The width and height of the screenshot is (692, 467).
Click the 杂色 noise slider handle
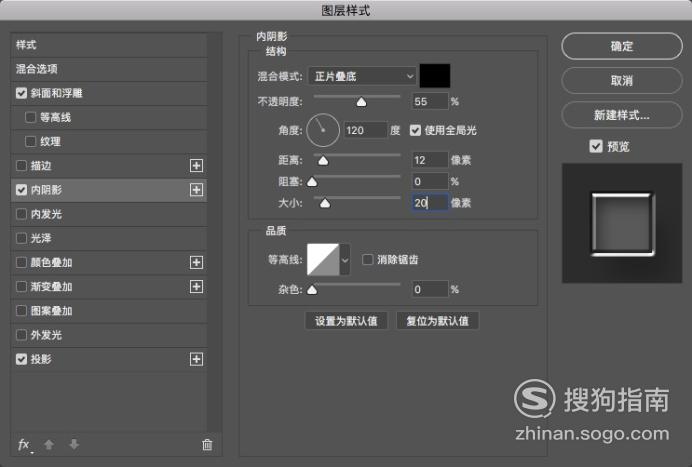point(312,290)
